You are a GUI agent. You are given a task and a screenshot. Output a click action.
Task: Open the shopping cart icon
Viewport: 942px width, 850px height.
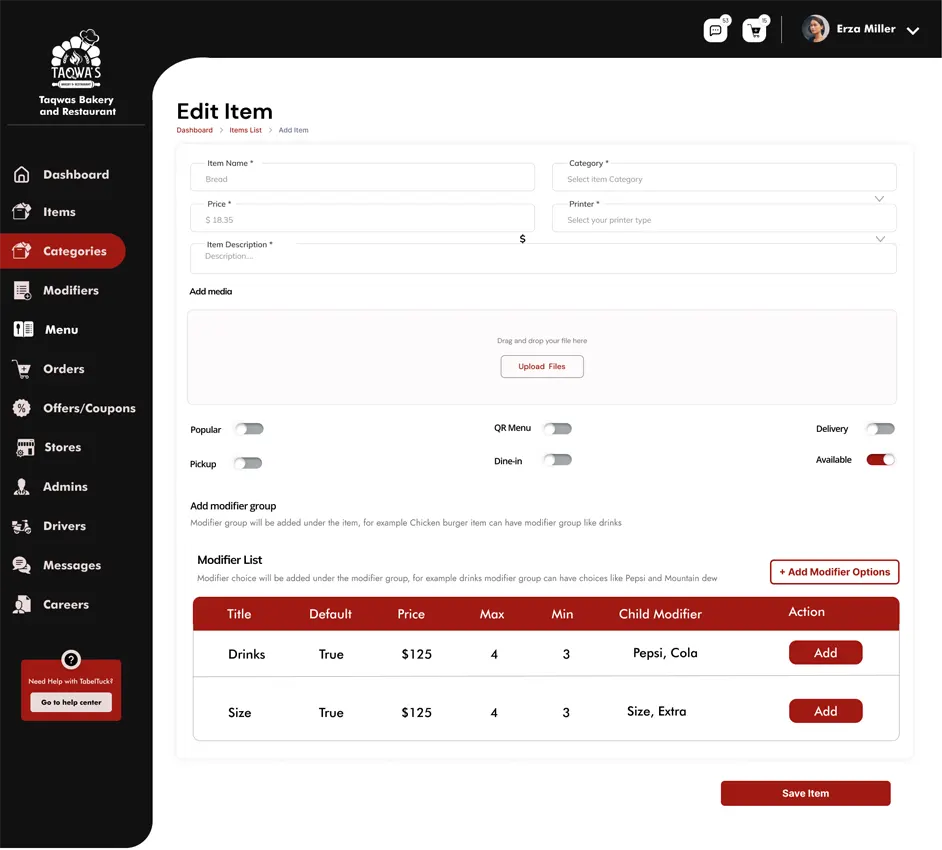pos(755,29)
